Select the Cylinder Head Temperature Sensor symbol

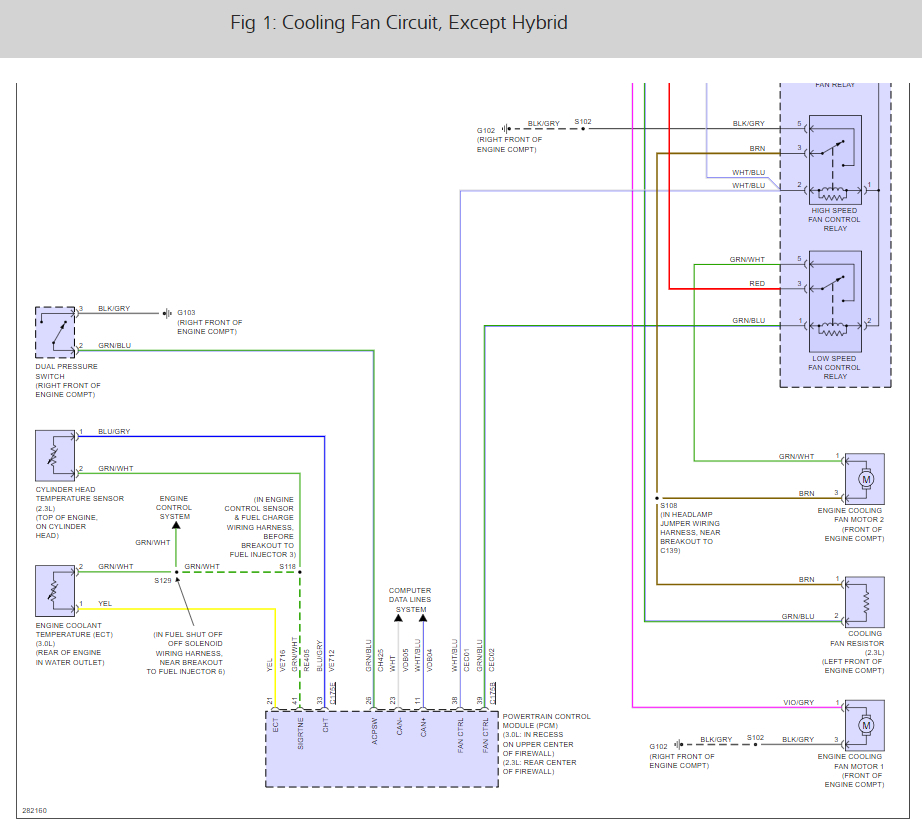pos(55,455)
